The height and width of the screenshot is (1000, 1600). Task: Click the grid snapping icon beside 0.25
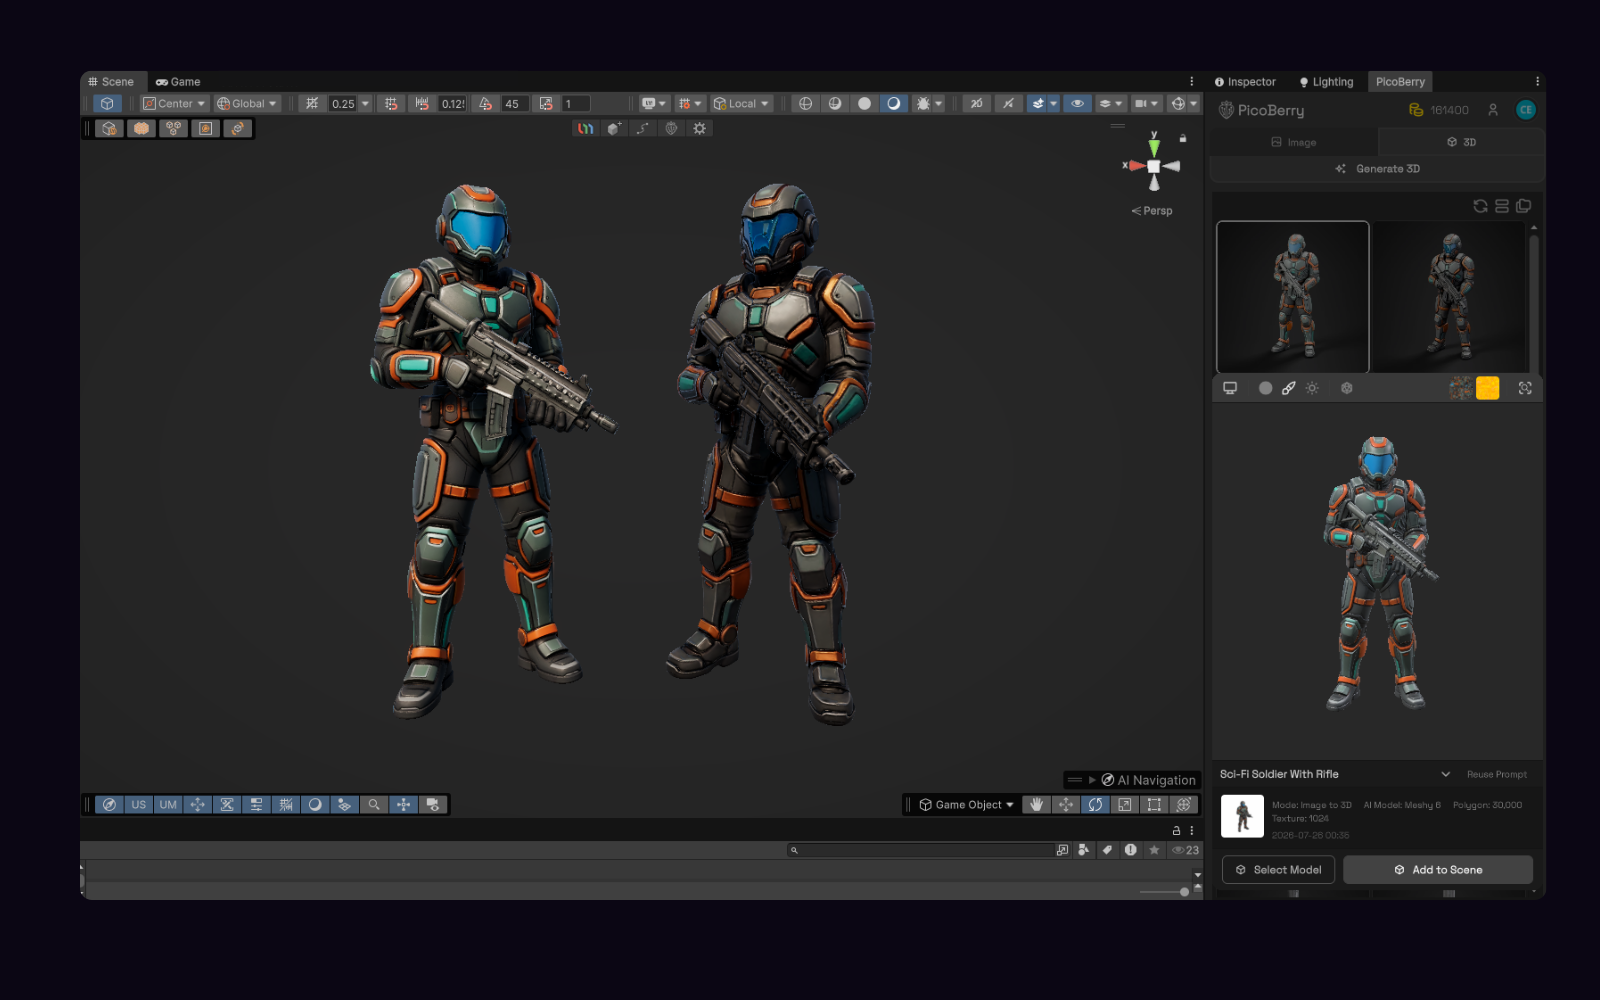coord(312,103)
